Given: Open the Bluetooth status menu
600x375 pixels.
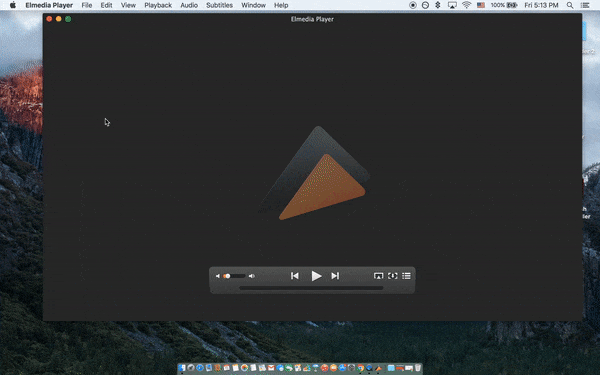Looking at the screenshot, I should [438, 5].
